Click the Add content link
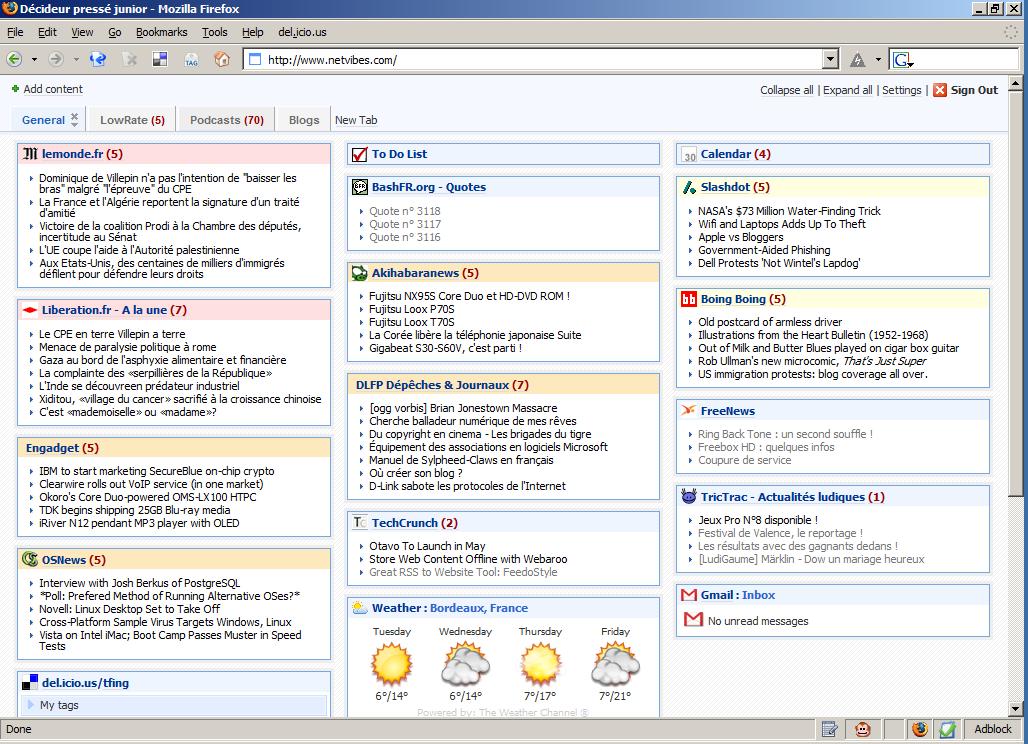Viewport: 1028px width, 744px height. coord(52,89)
